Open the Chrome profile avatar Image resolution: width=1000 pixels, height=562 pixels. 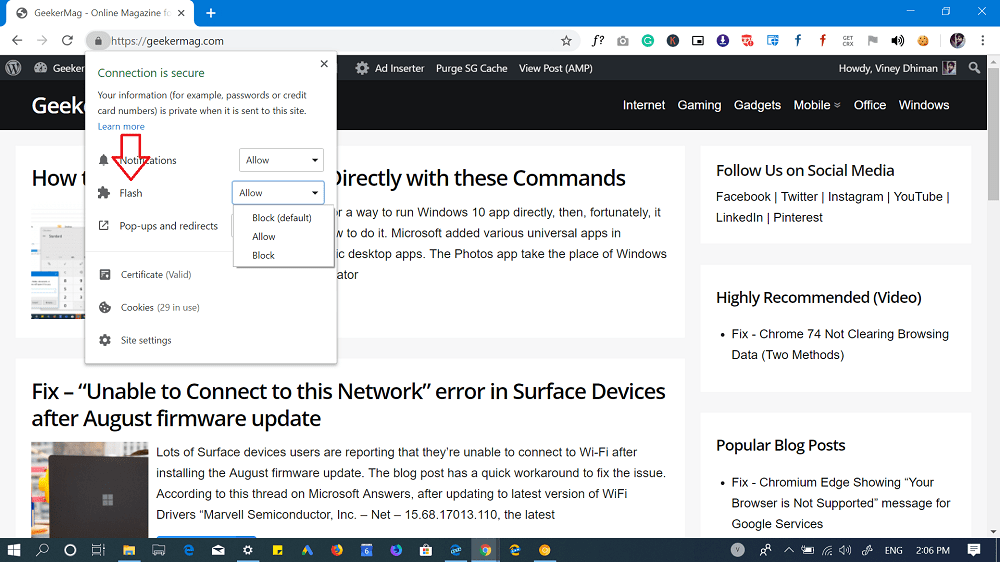[957, 41]
